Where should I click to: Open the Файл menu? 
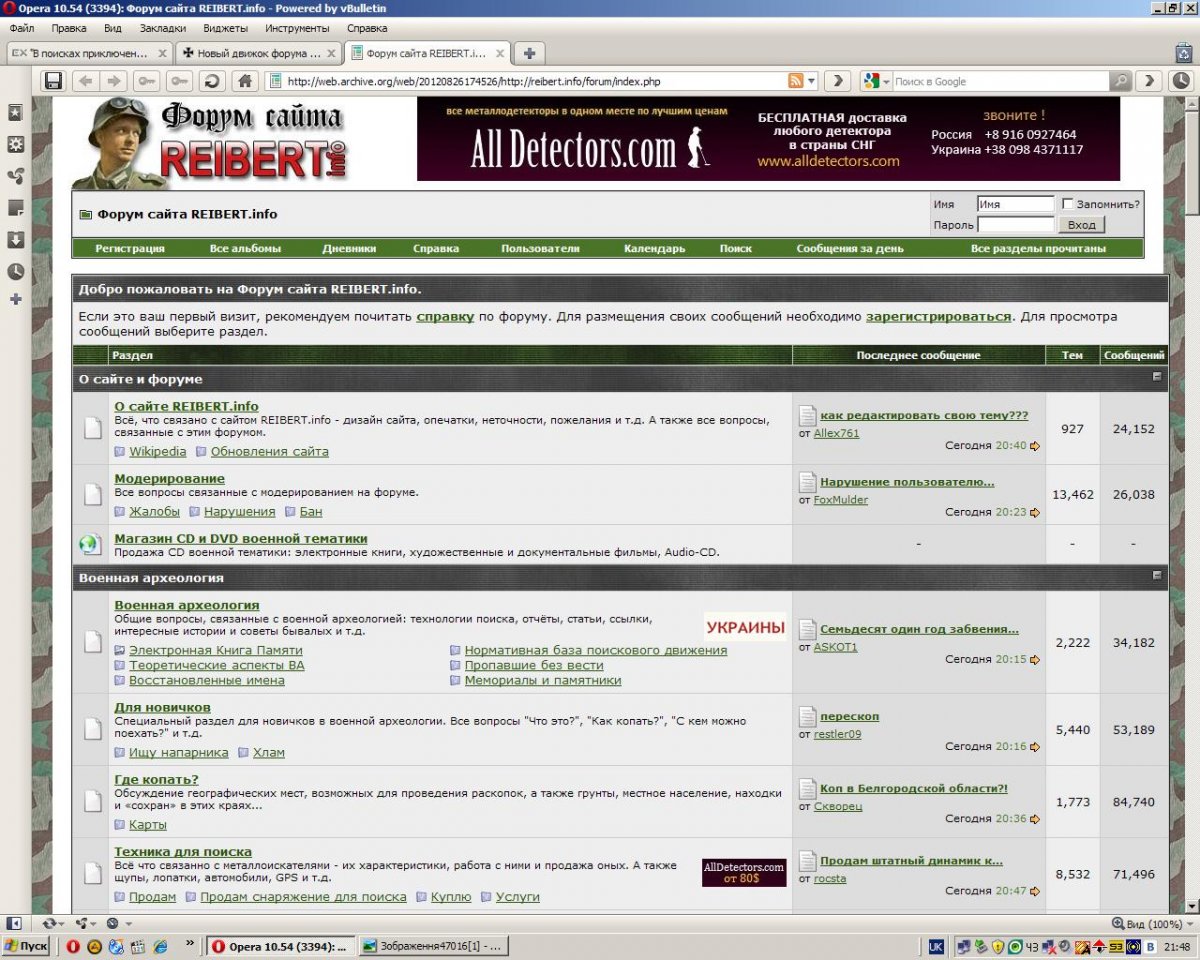point(22,28)
